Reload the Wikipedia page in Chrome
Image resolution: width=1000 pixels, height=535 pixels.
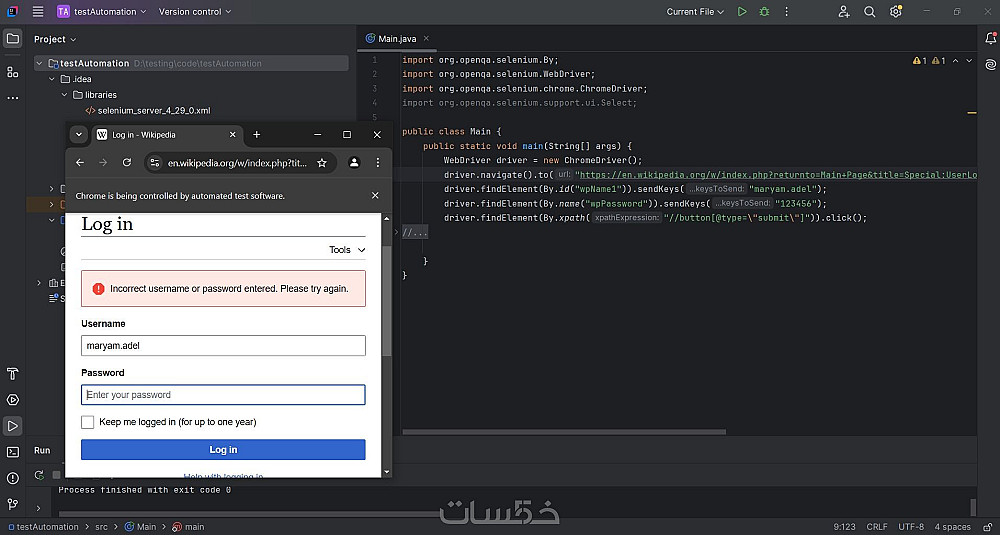[x=127, y=163]
